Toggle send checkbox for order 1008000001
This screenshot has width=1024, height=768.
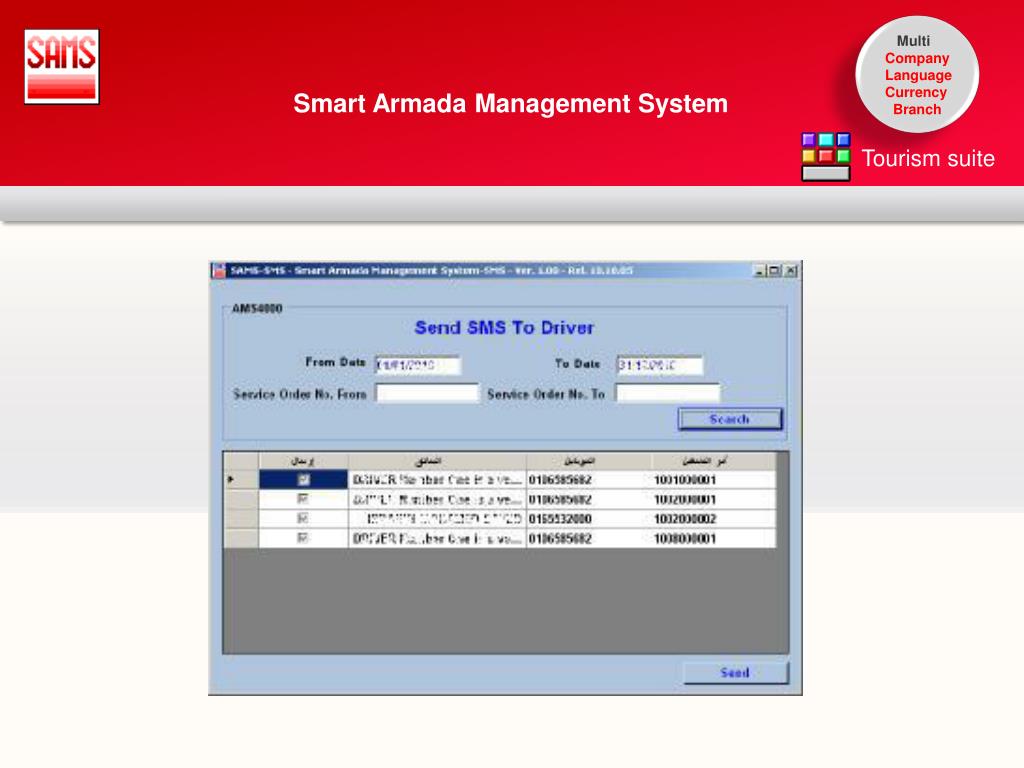(303, 539)
